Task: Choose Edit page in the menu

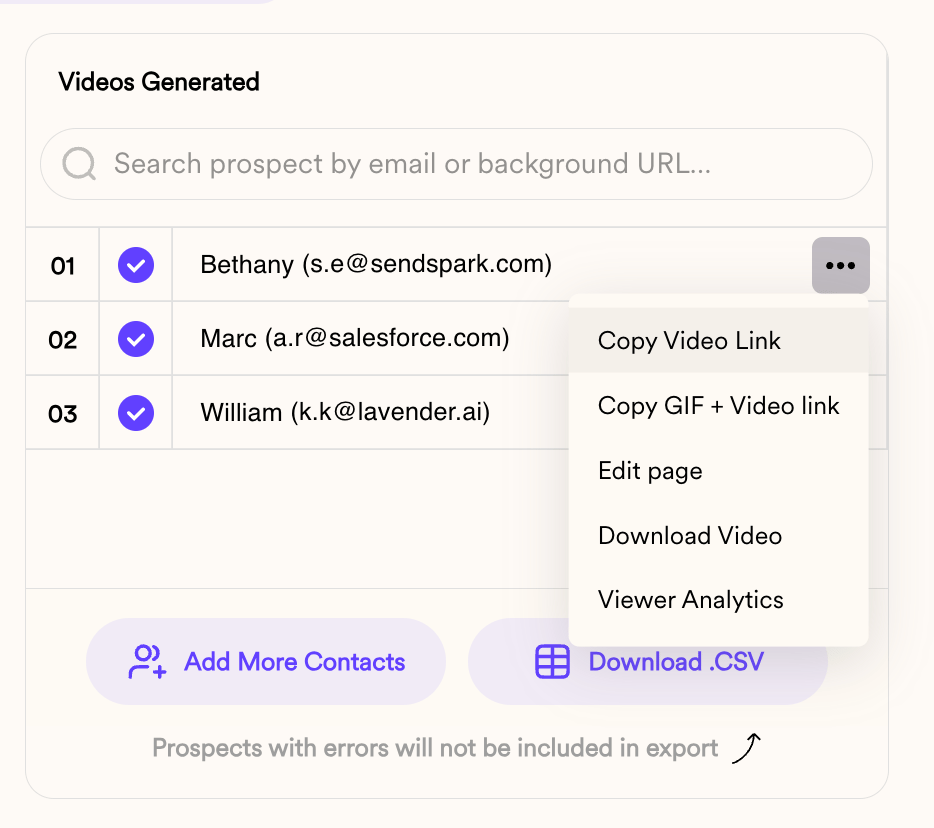Action: [x=718, y=471]
